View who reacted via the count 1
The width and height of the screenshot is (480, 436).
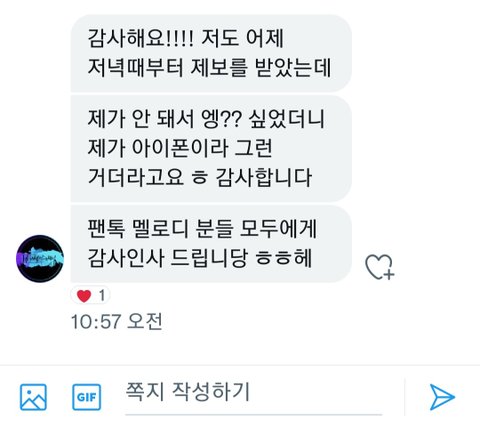(102, 295)
